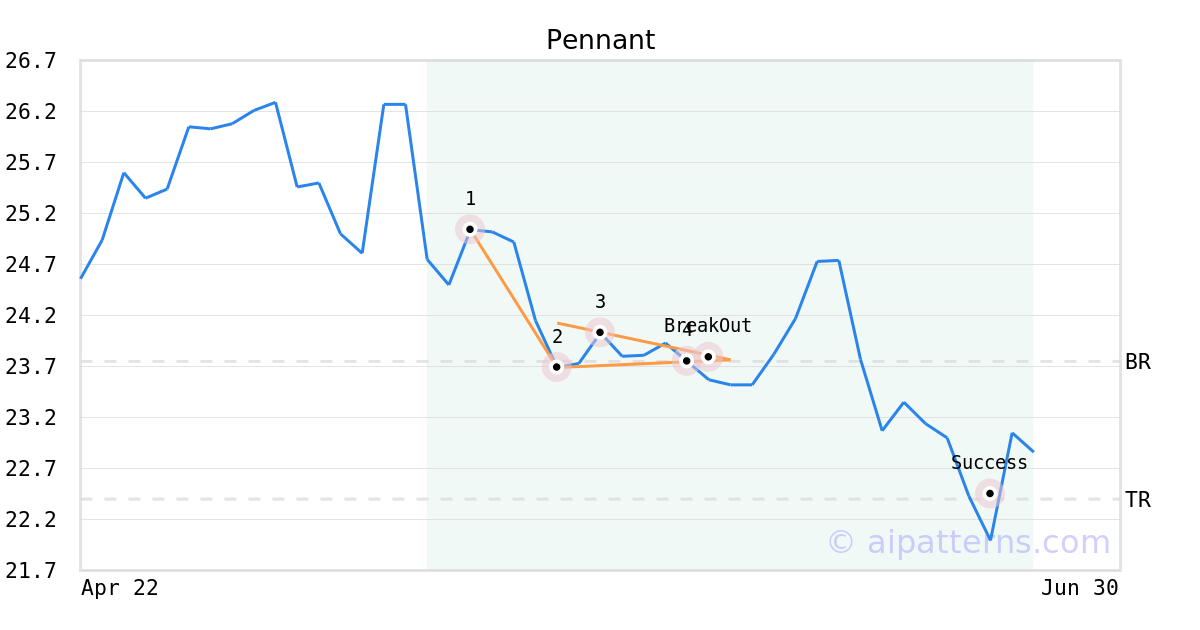Click the 25.2 y-axis tick label

(x=31, y=214)
